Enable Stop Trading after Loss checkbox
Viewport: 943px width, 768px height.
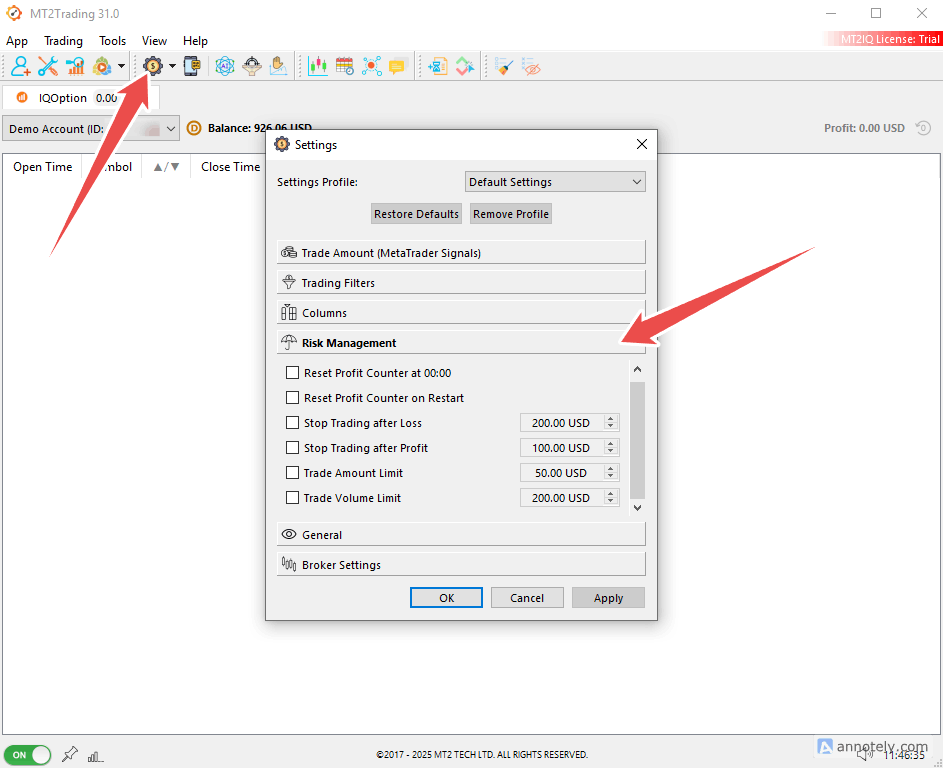[292, 423]
